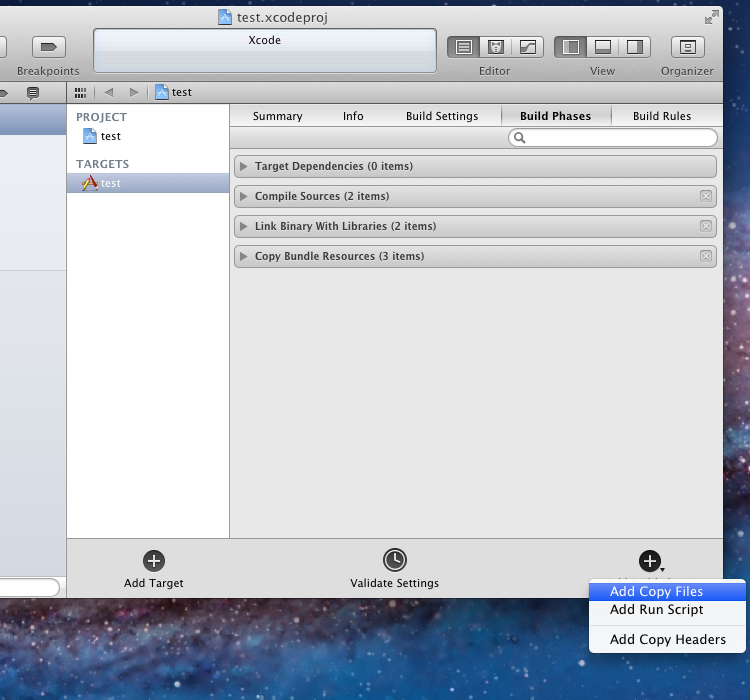Choose Add Copy Headers menu item
The image size is (750, 700).
(667, 639)
